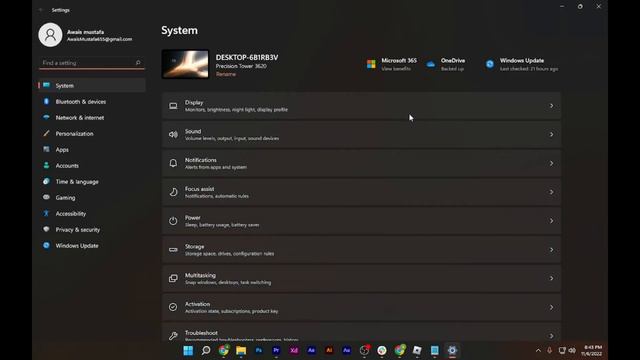Image resolution: width=640 pixels, height=360 pixels.
Task: Click the Power icon in System list
Action: (173, 221)
